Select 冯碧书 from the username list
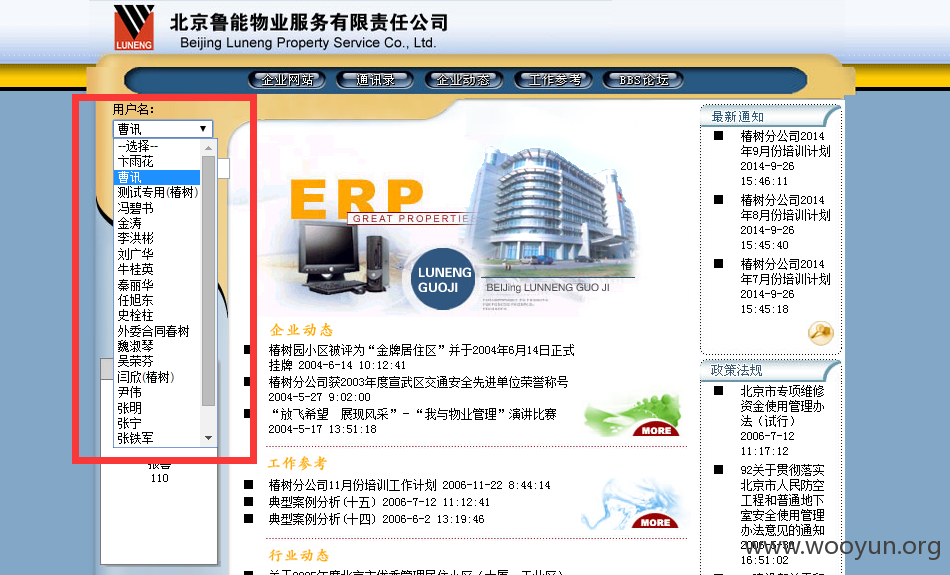Image resolution: width=950 pixels, height=575 pixels. (x=157, y=208)
